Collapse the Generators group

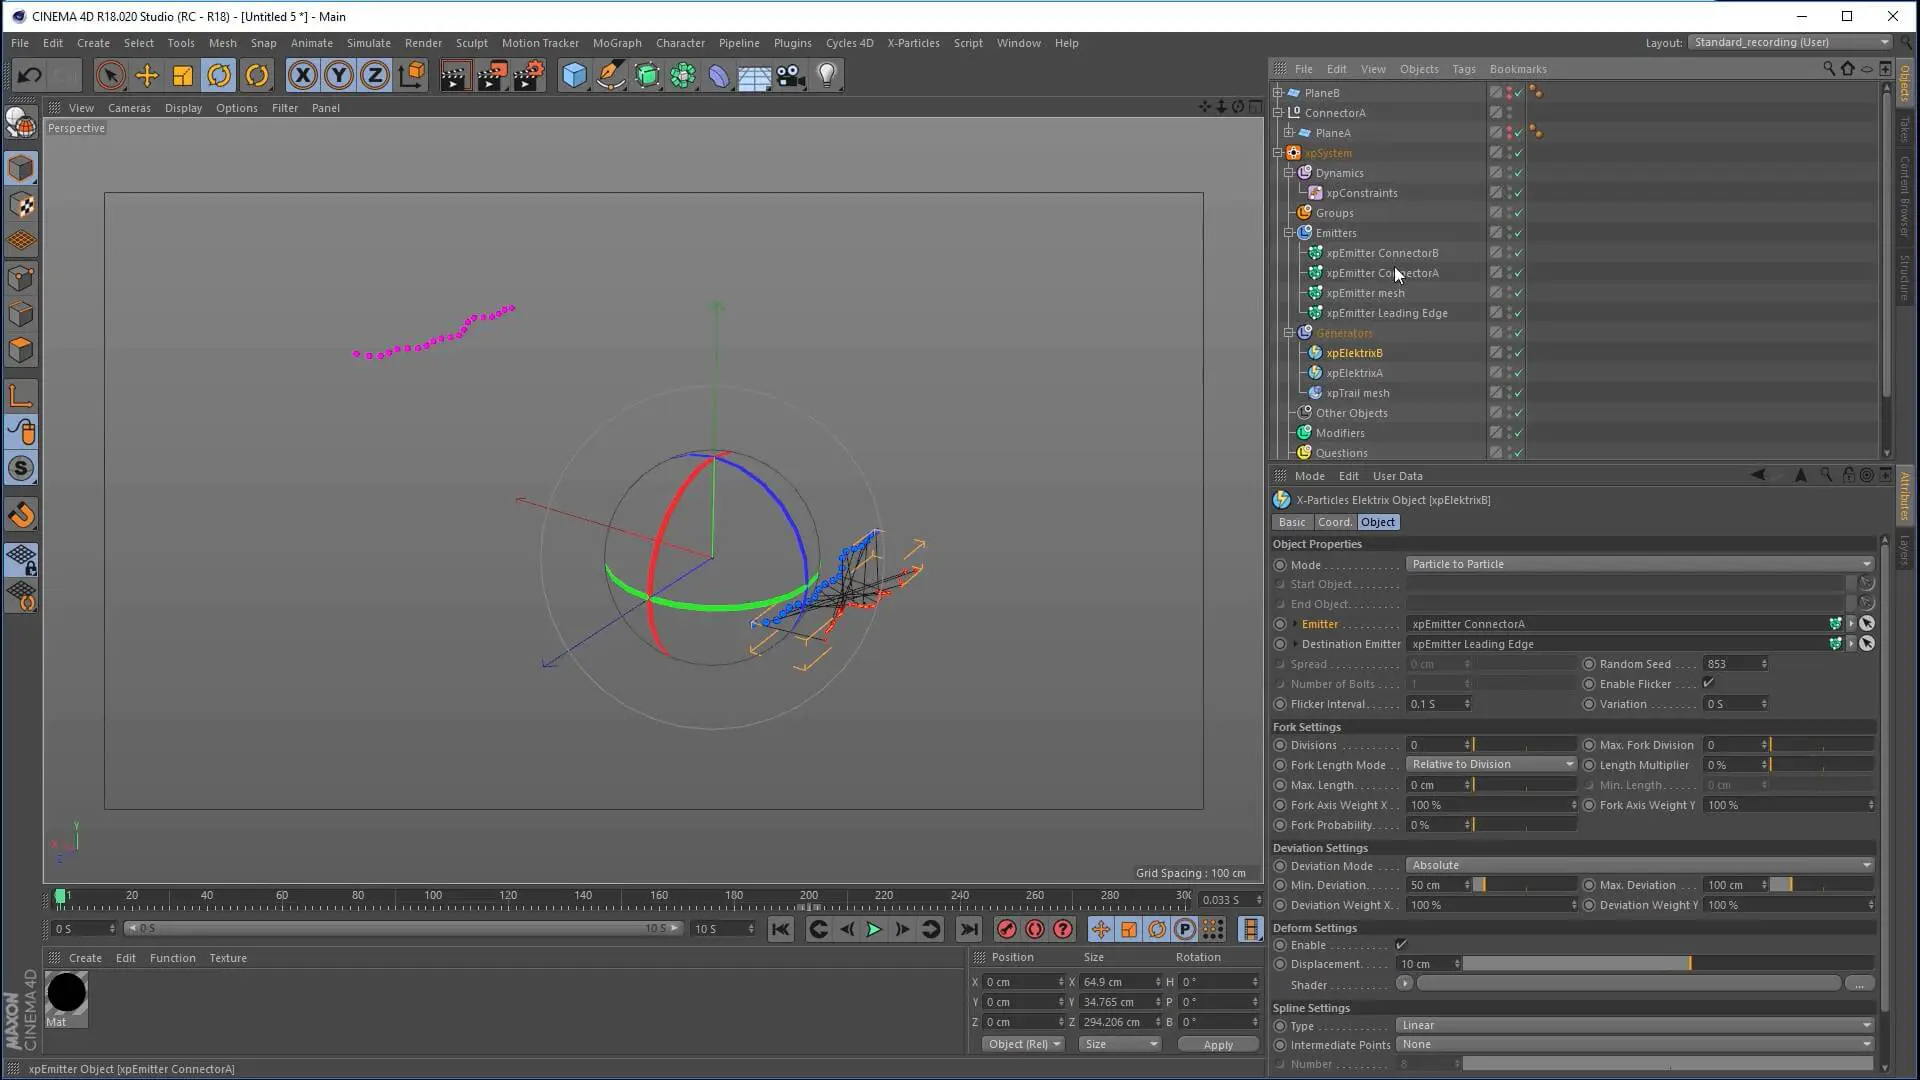coord(1289,333)
